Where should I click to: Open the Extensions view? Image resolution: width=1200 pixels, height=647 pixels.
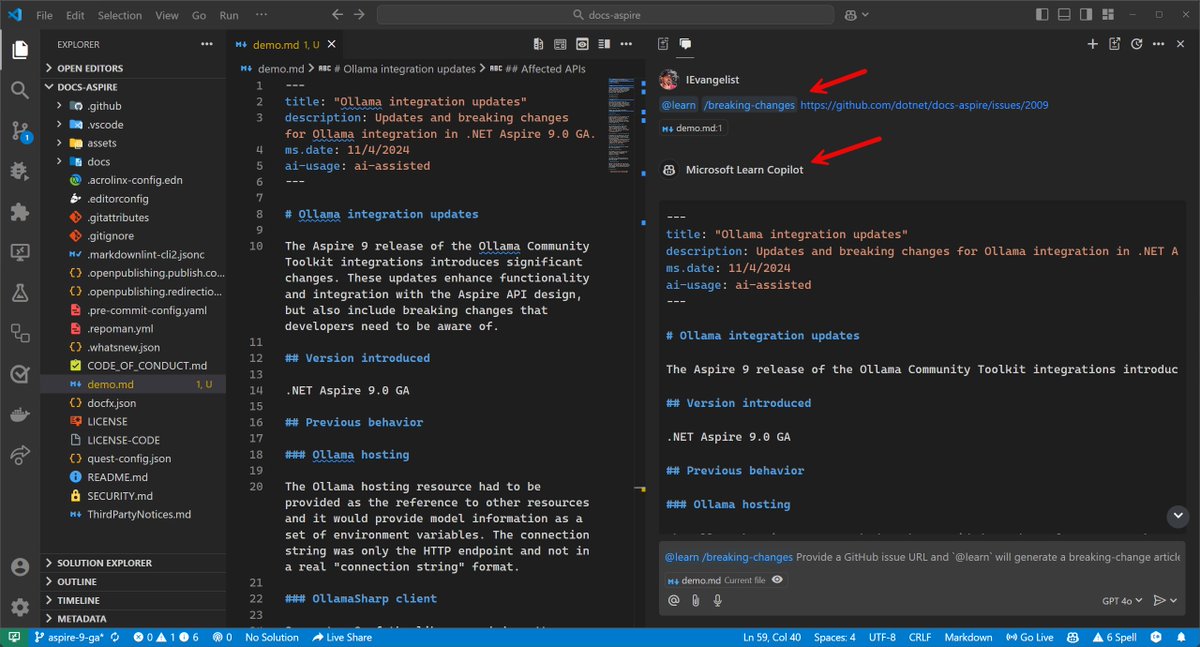[x=20, y=212]
